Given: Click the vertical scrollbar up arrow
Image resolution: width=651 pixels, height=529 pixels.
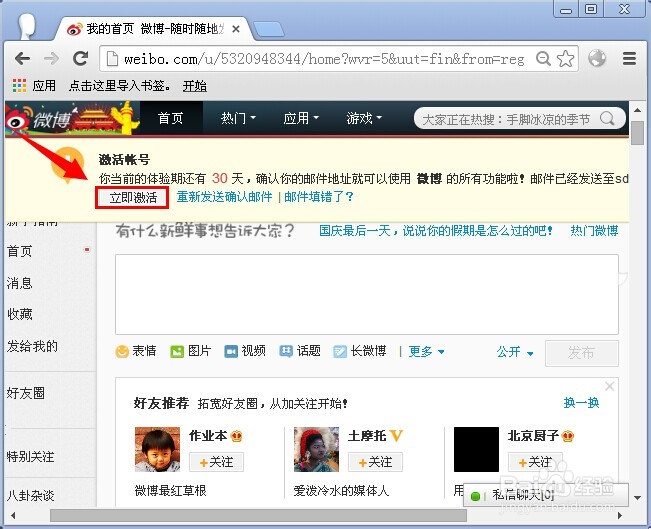Looking at the screenshot, I should (637, 110).
